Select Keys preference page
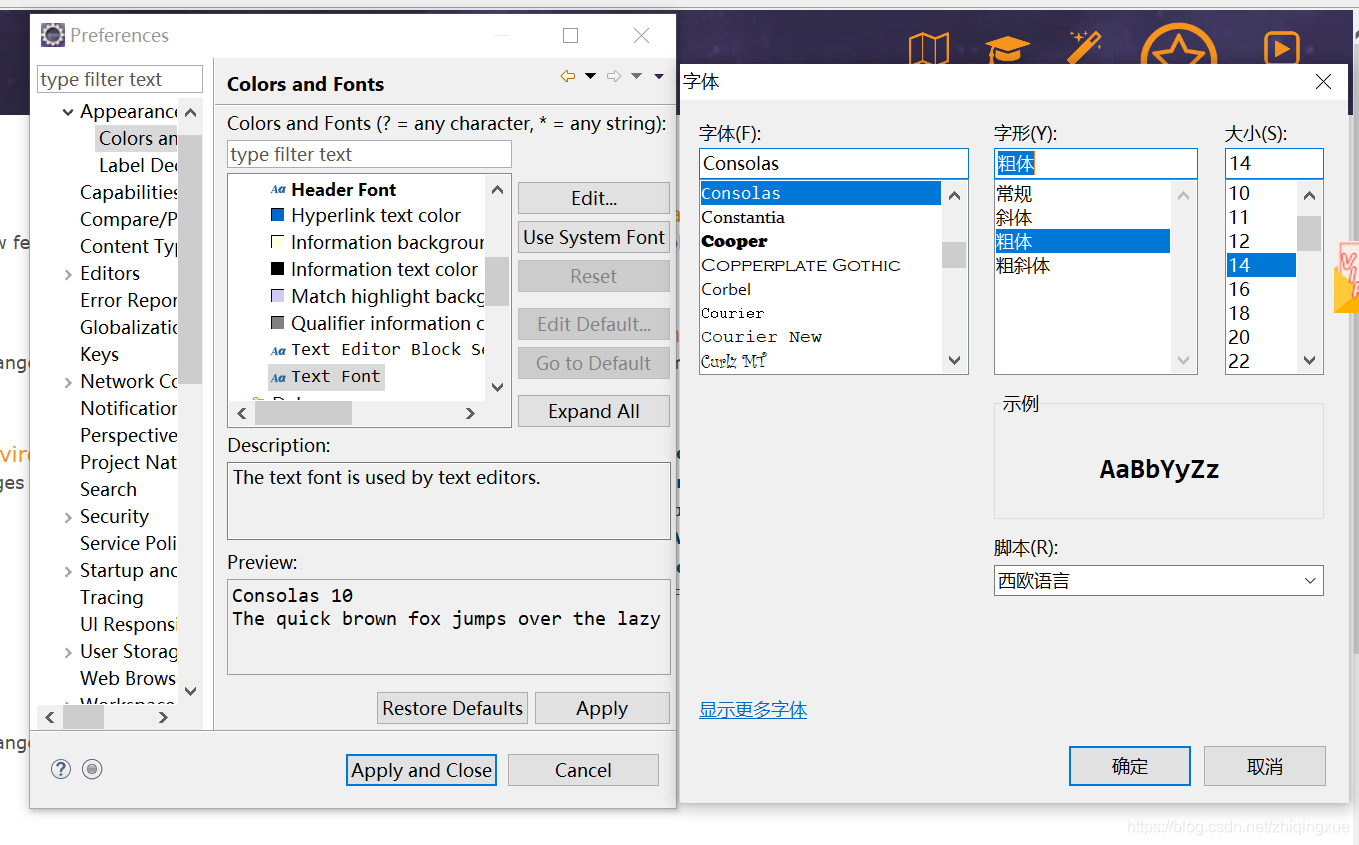The height and width of the screenshot is (845, 1359). pyautogui.click(x=99, y=354)
